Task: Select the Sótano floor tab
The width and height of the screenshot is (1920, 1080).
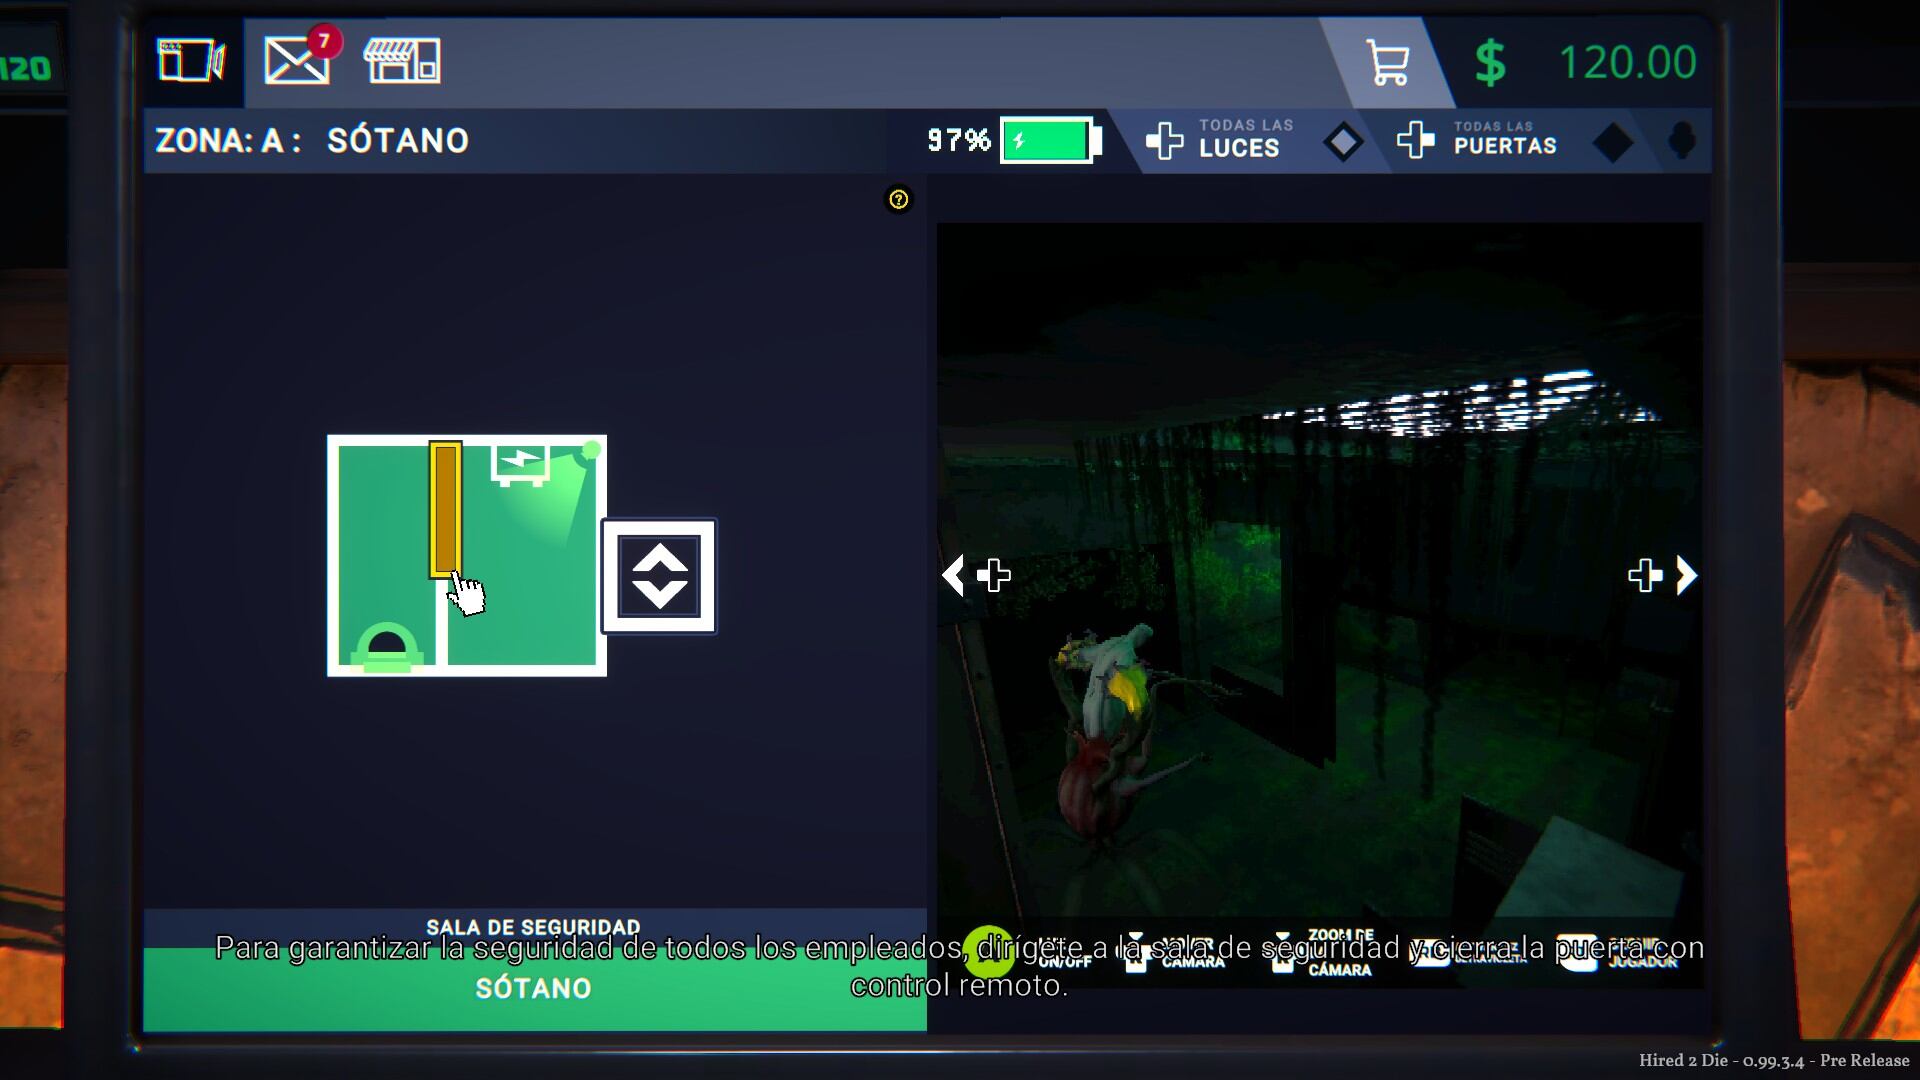Action: 534,988
